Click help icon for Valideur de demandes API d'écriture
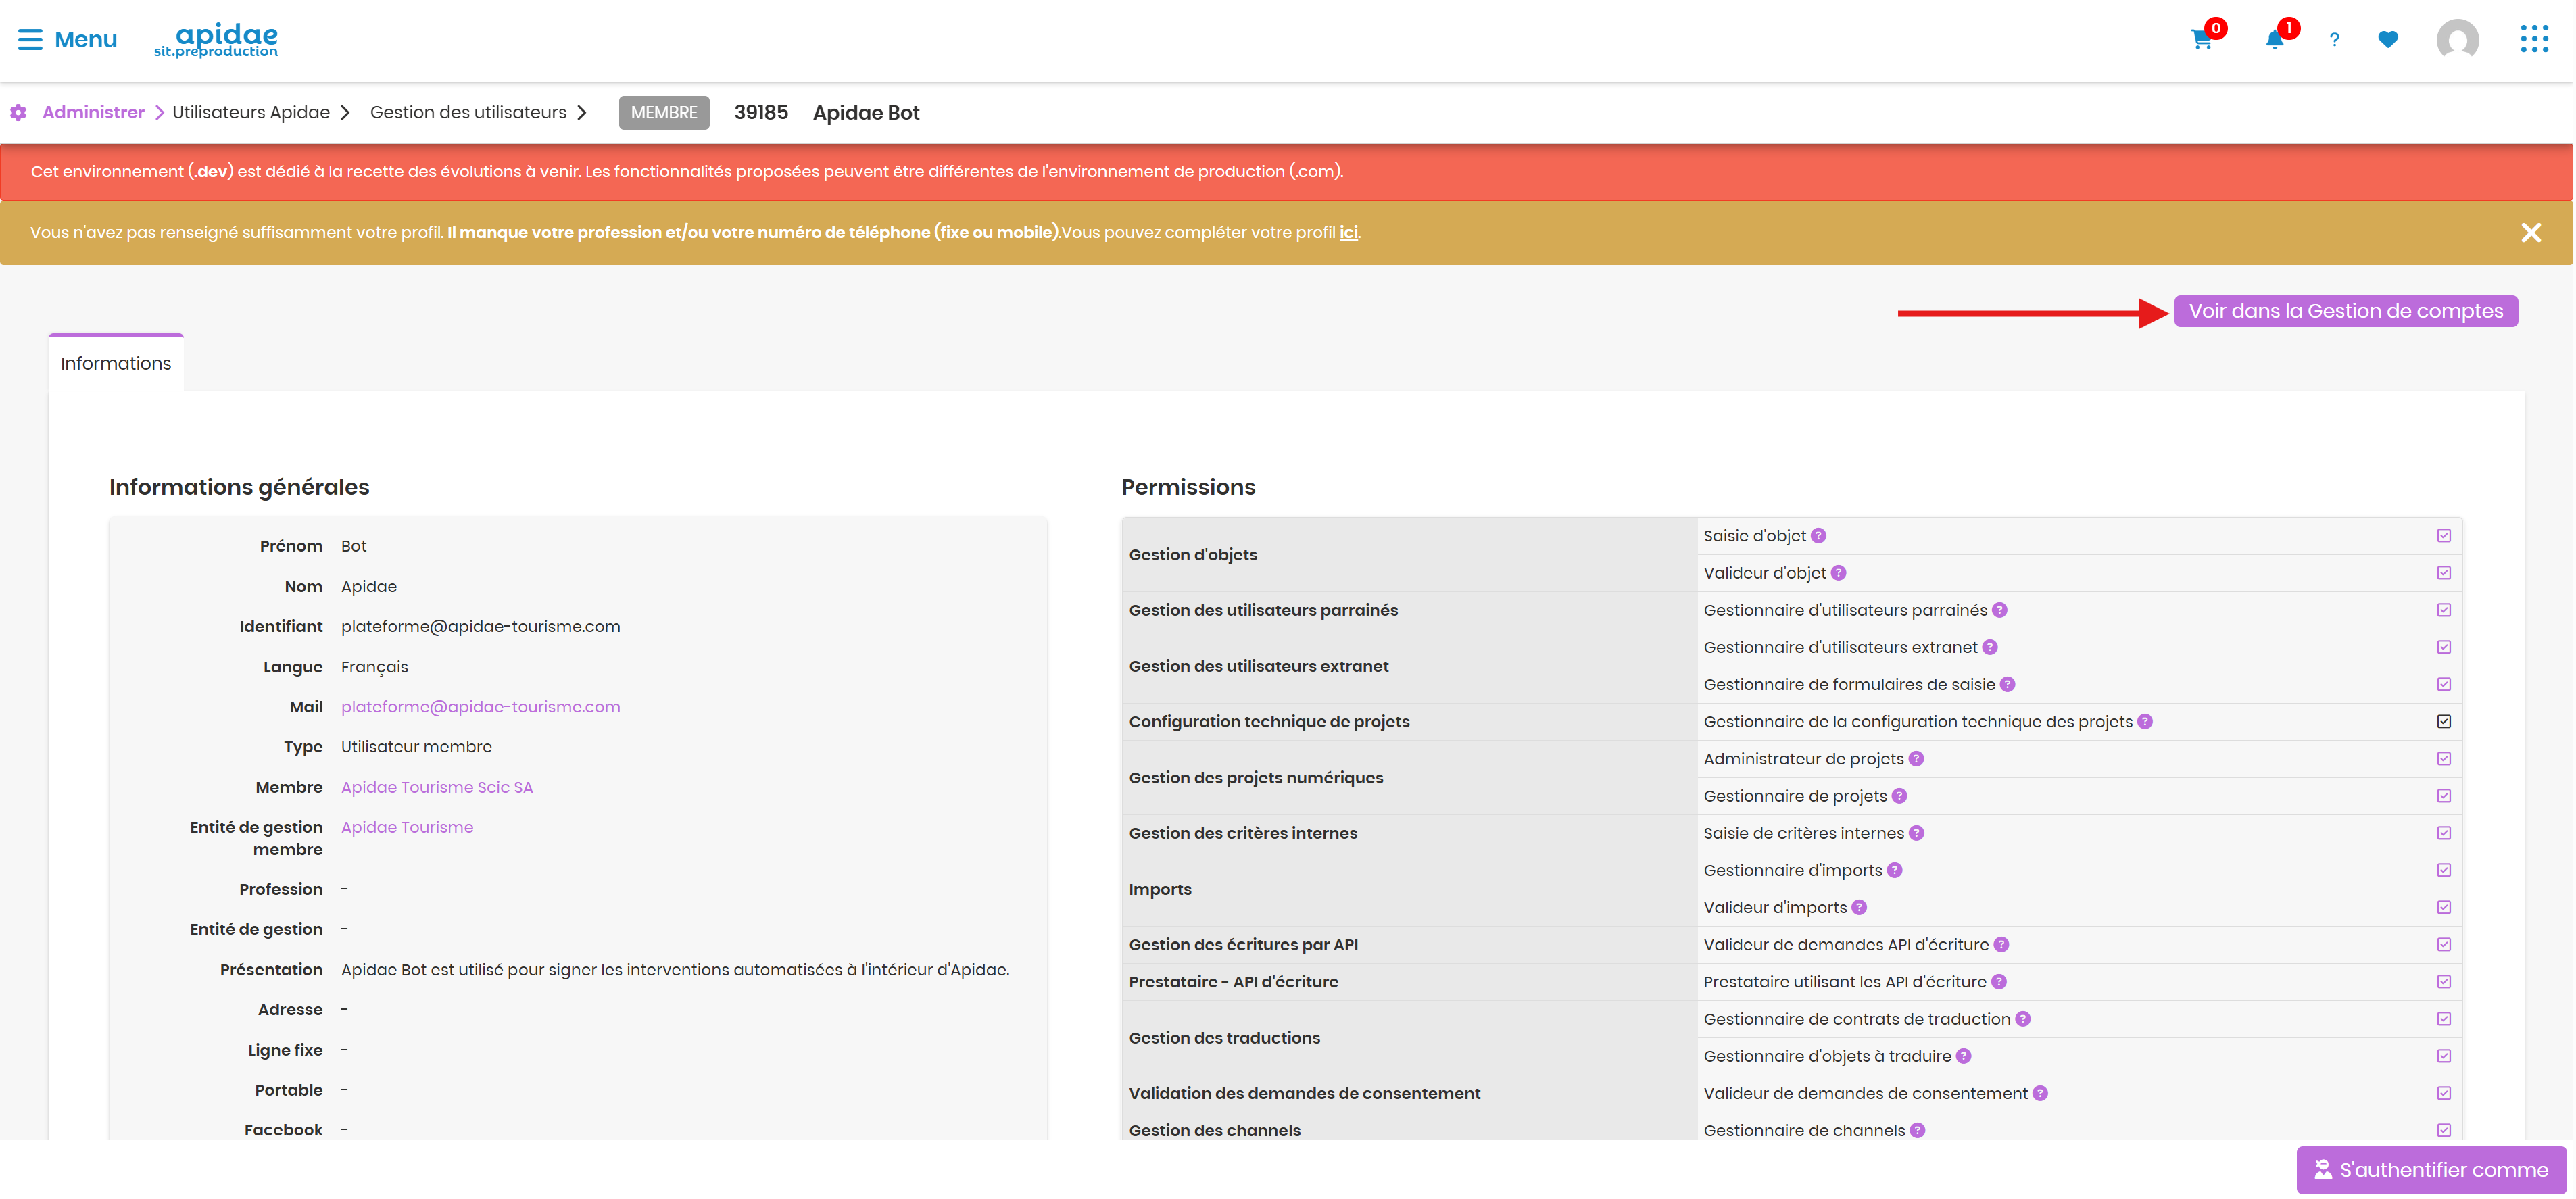 point(2002,945)
